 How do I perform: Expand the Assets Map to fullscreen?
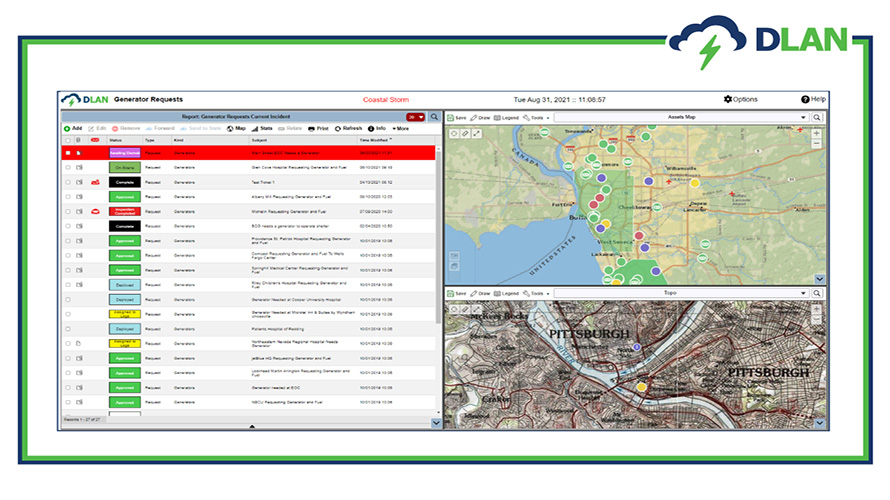(x=476, y=133)
